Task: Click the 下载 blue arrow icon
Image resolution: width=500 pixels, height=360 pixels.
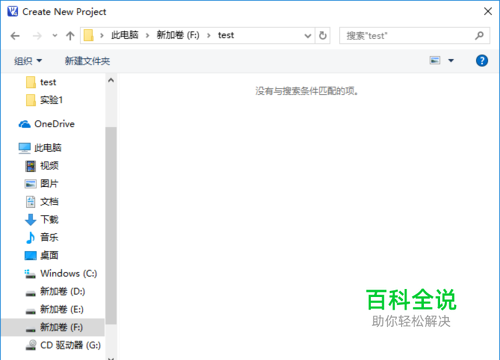Action: pos(30,220)
